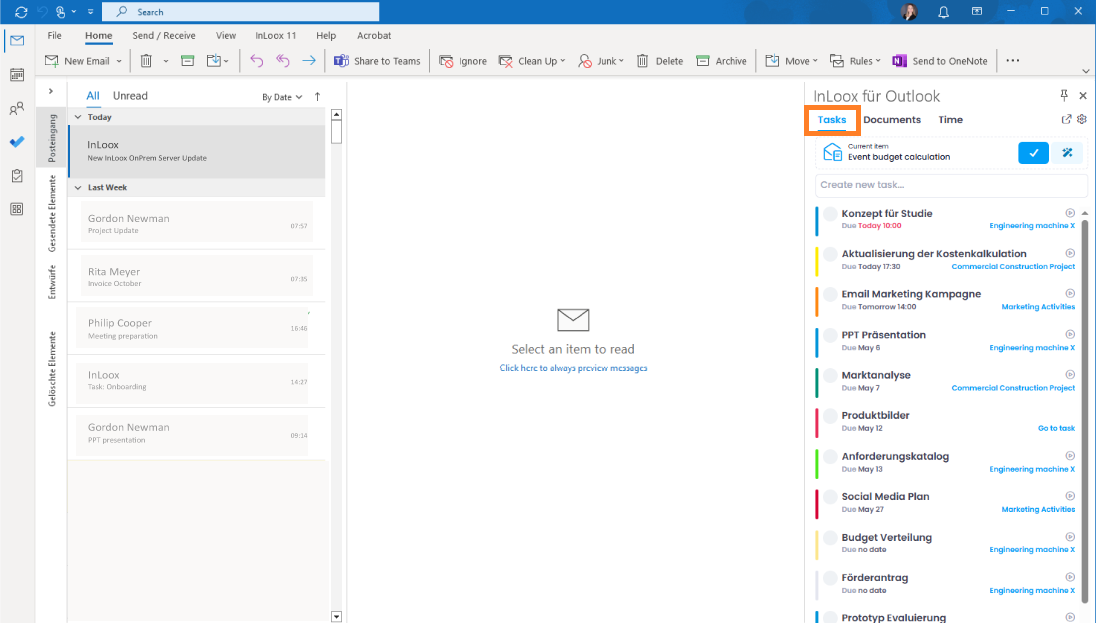Mark Konzept für Studie task complete
Image resolution: width=1096 pixels, height=623 pixels.
click(x=830, y=214)
